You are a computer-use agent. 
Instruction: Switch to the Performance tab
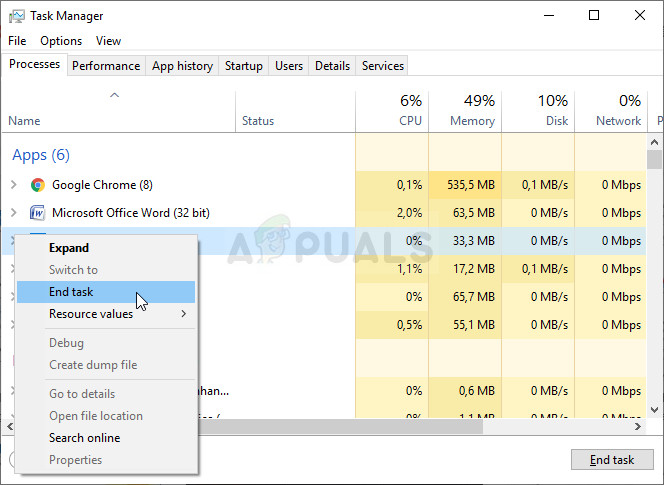pos(106,66)
